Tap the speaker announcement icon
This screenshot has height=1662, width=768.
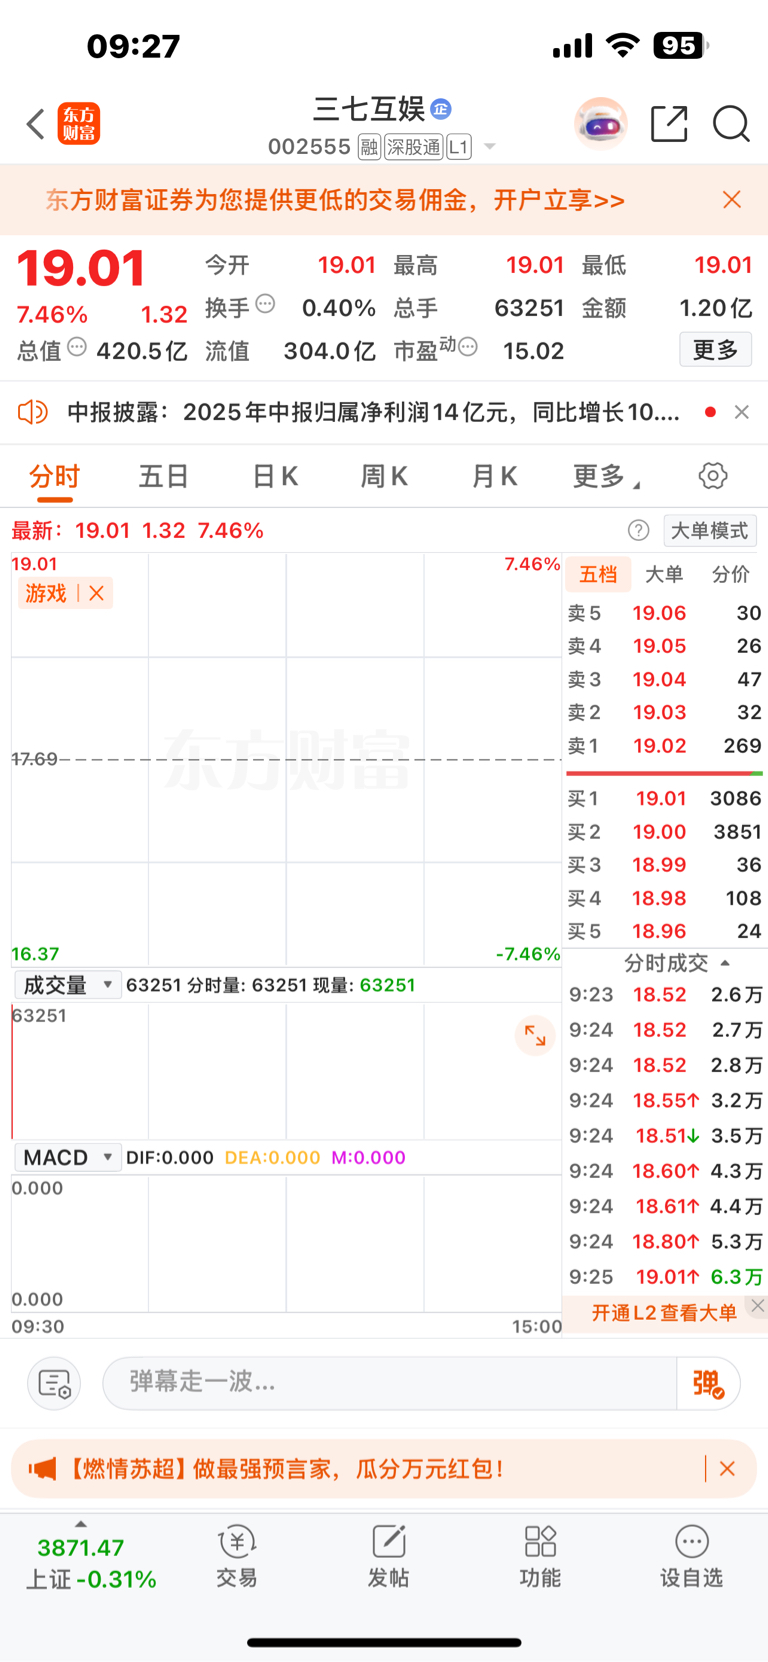pyautogui.click(x=33, y=412)
